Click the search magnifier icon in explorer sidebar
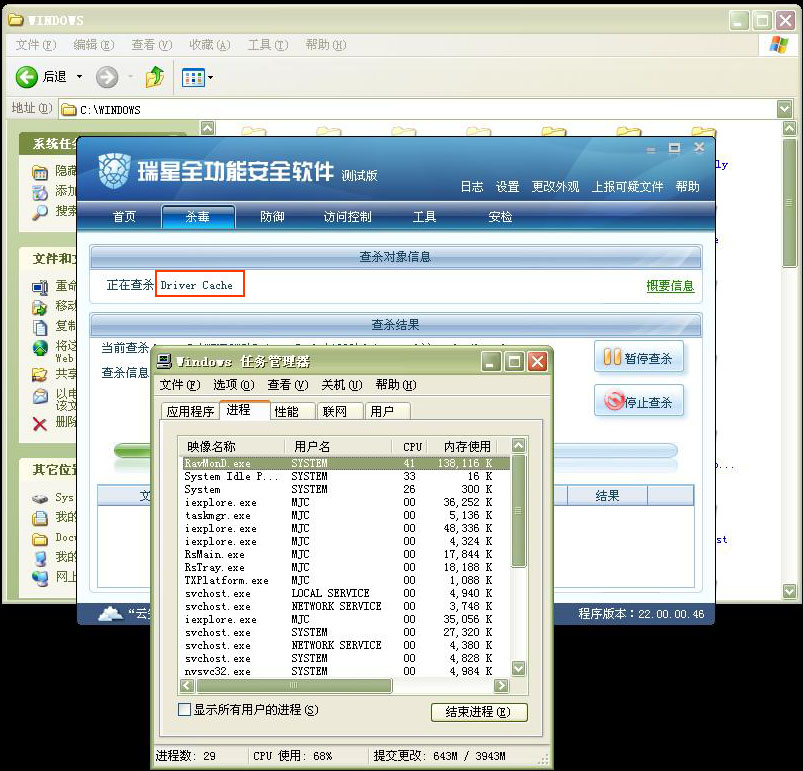The height and width of the screenshot is (771, 803). pyautogui.click(x=40, y=211)
